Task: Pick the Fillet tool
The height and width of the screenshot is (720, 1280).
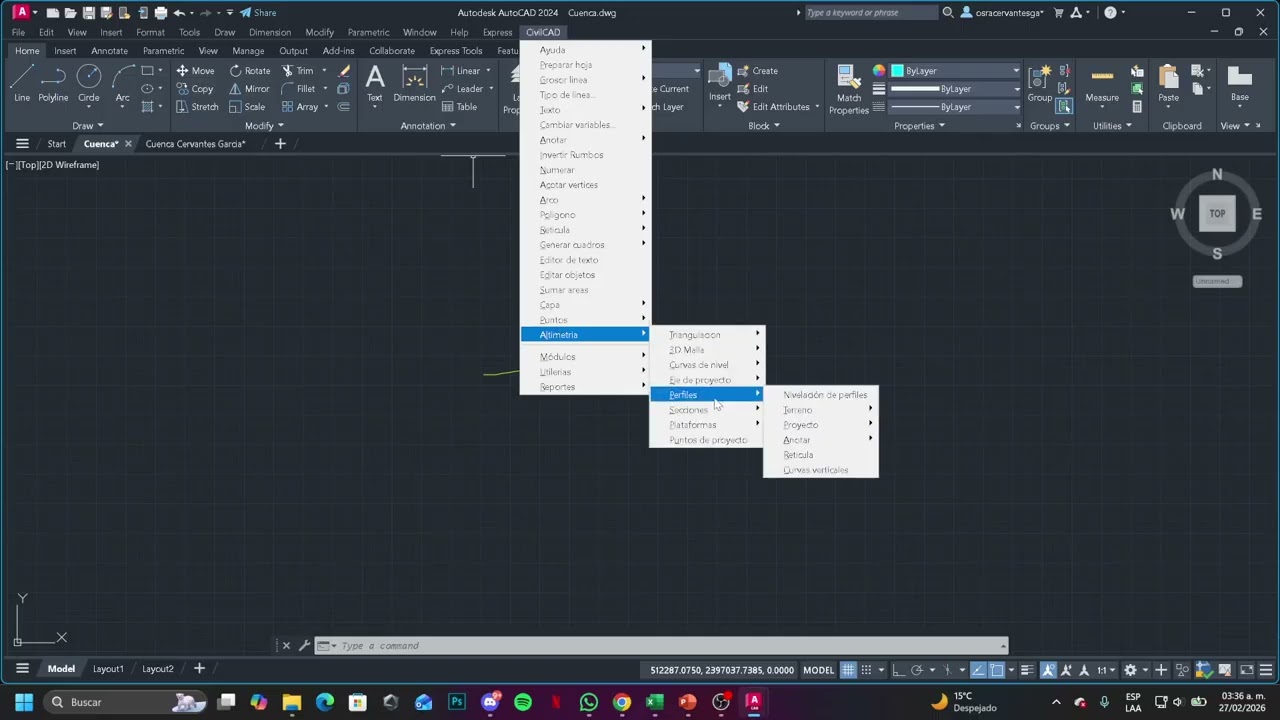Action: [298, 89]
